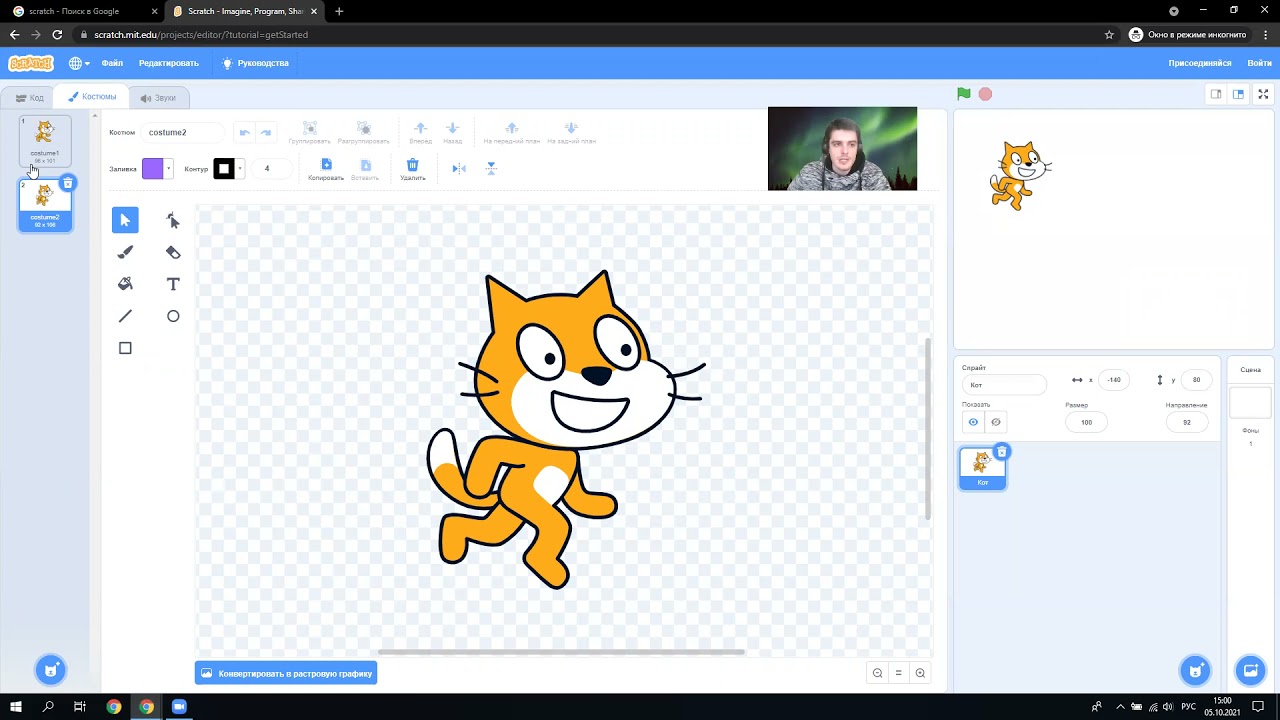Open the Руководства tutorials

tap(256, 63)
